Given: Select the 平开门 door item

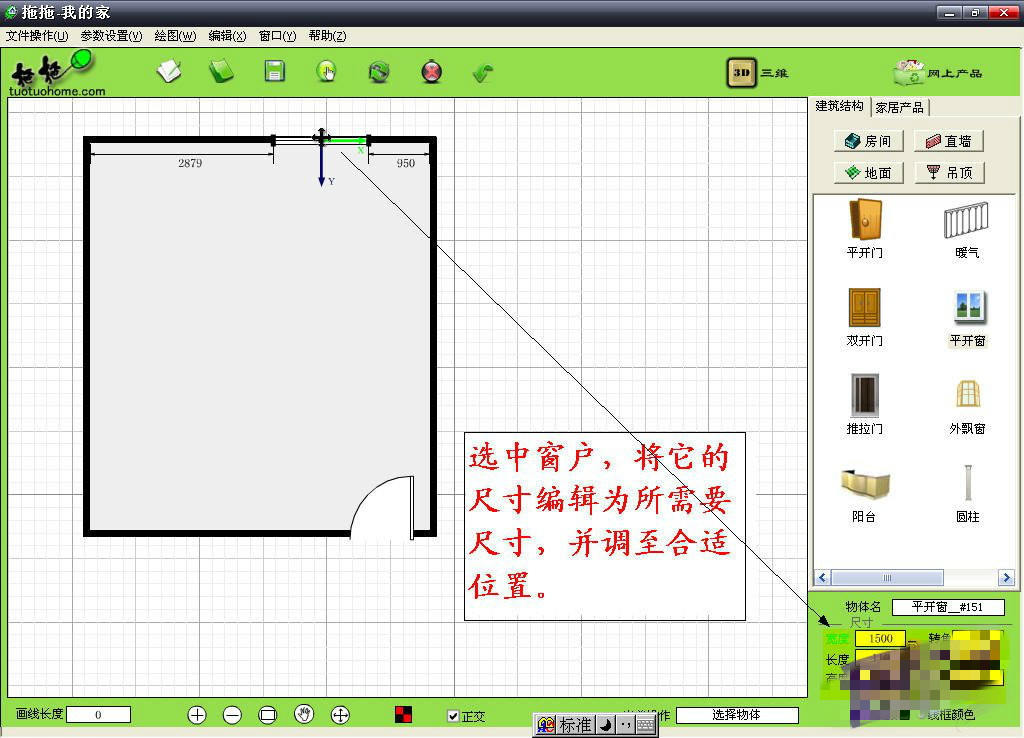Looking at the screenshot, I should point(865,229).
